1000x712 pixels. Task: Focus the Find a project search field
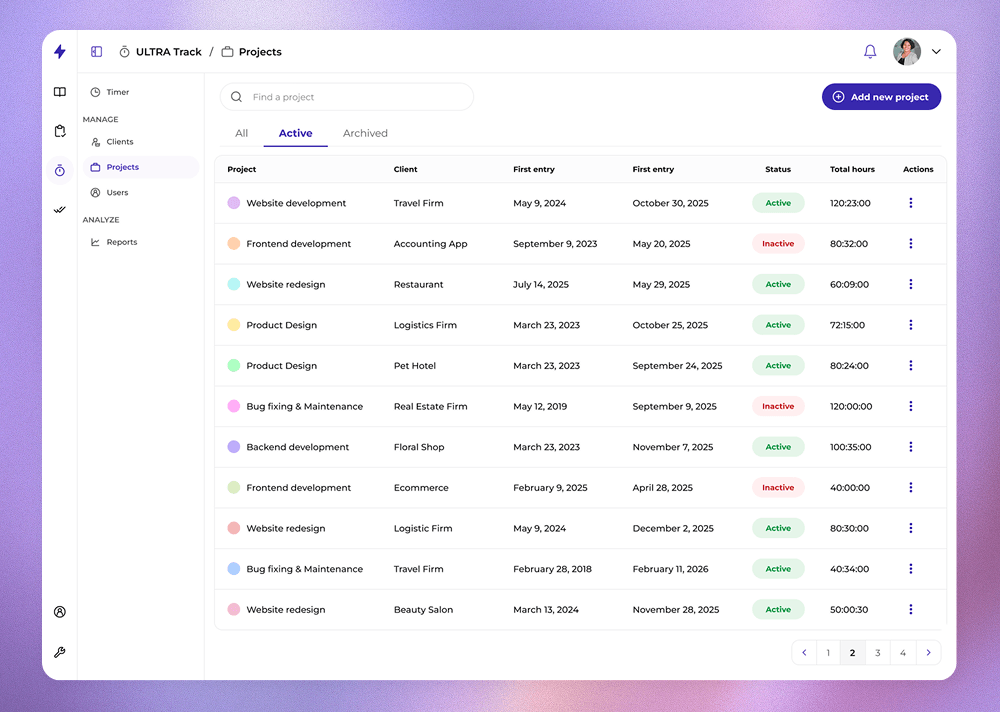click(347, 97)
